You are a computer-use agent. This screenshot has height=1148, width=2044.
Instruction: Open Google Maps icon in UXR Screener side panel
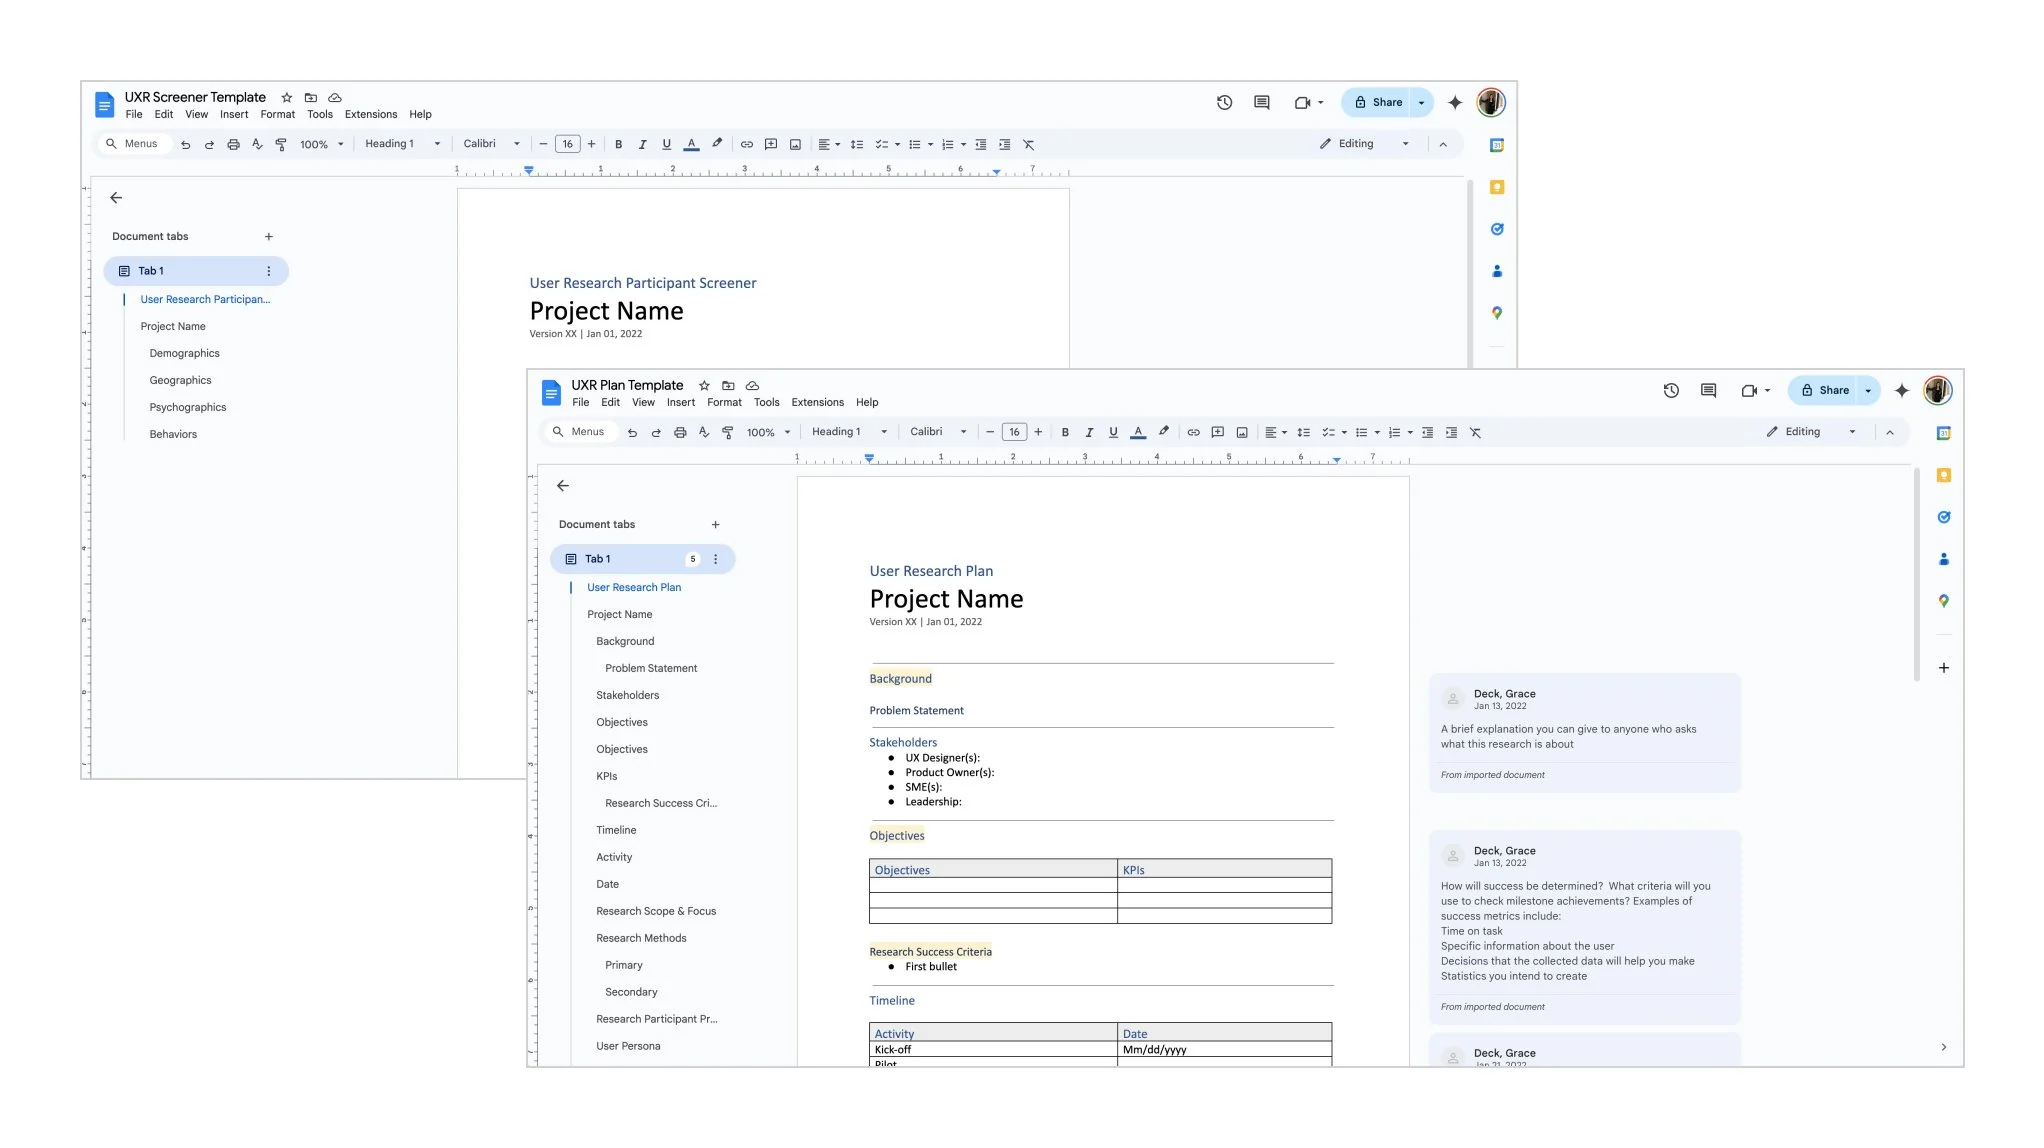tap(1497, 313)
